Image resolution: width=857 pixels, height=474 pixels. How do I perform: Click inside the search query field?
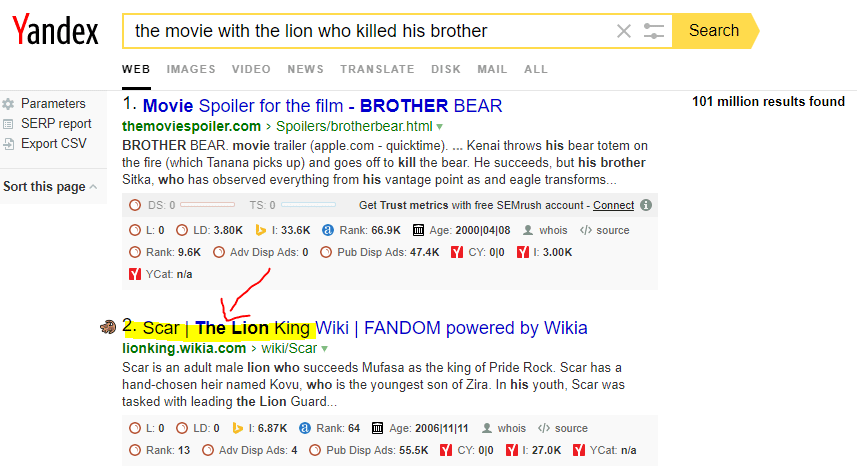[x=366, y=31]
